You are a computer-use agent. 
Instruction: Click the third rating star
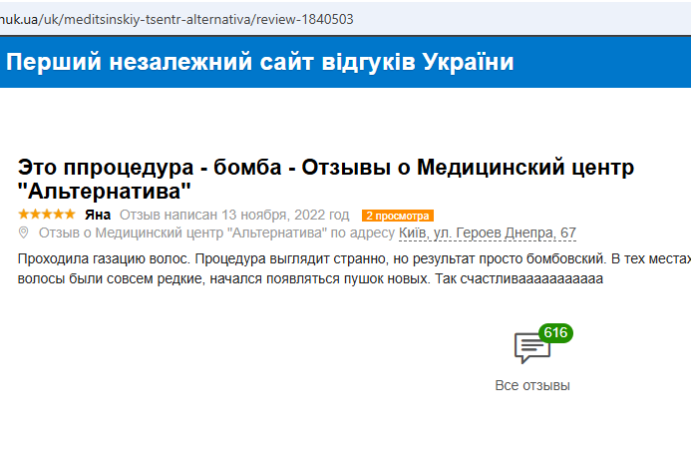(x=46, y=214)
